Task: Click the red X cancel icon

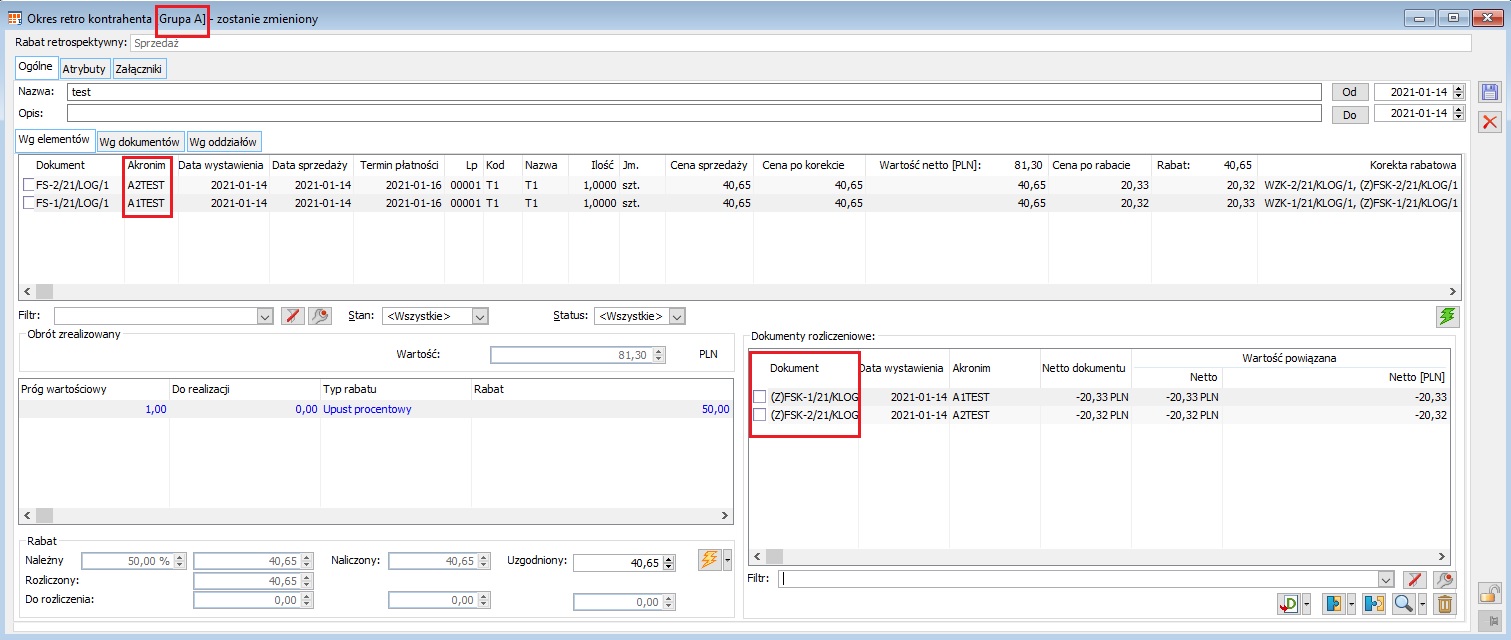Action: (1490, 121)
